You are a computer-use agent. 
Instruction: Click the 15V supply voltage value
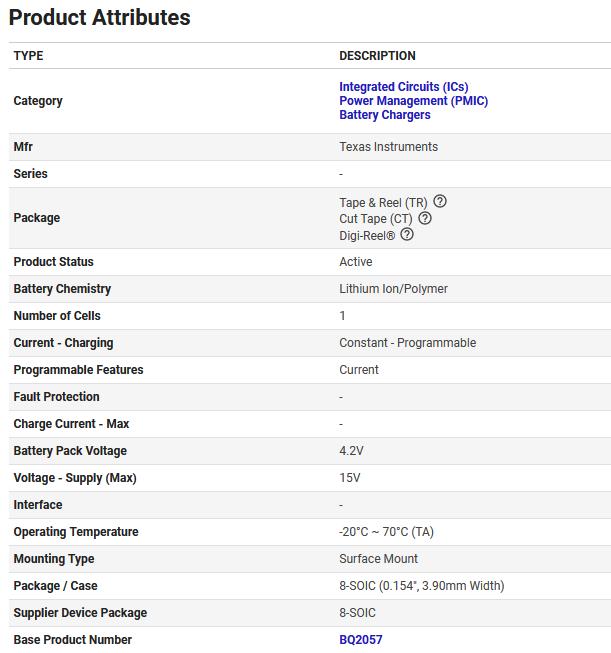pyautogui.click(x=349, y=478)
